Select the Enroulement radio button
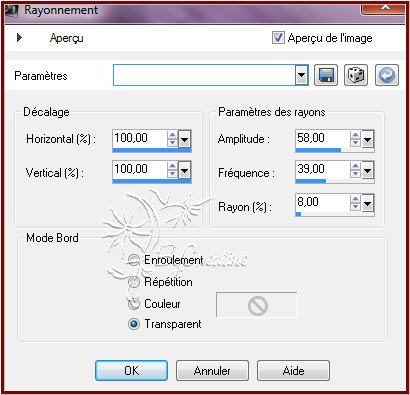This screenshot has width=410, height=395. click(134, 260)
